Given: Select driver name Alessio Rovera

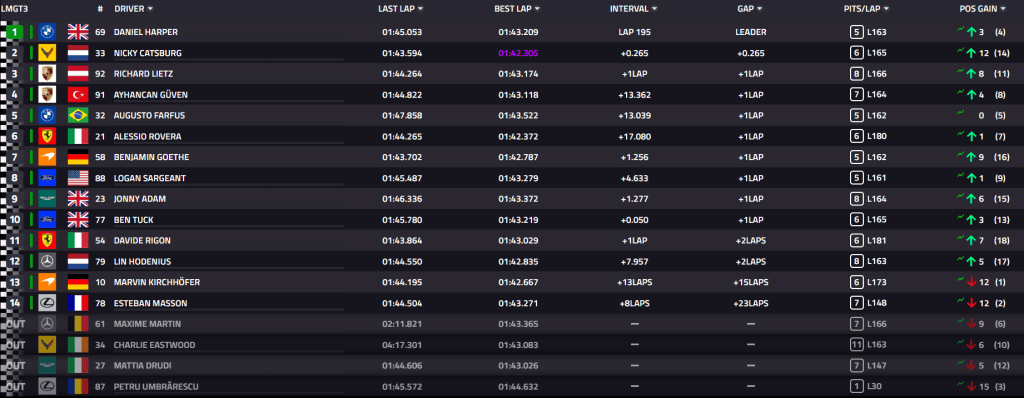Looking at the screenshot, I should 148,137.
